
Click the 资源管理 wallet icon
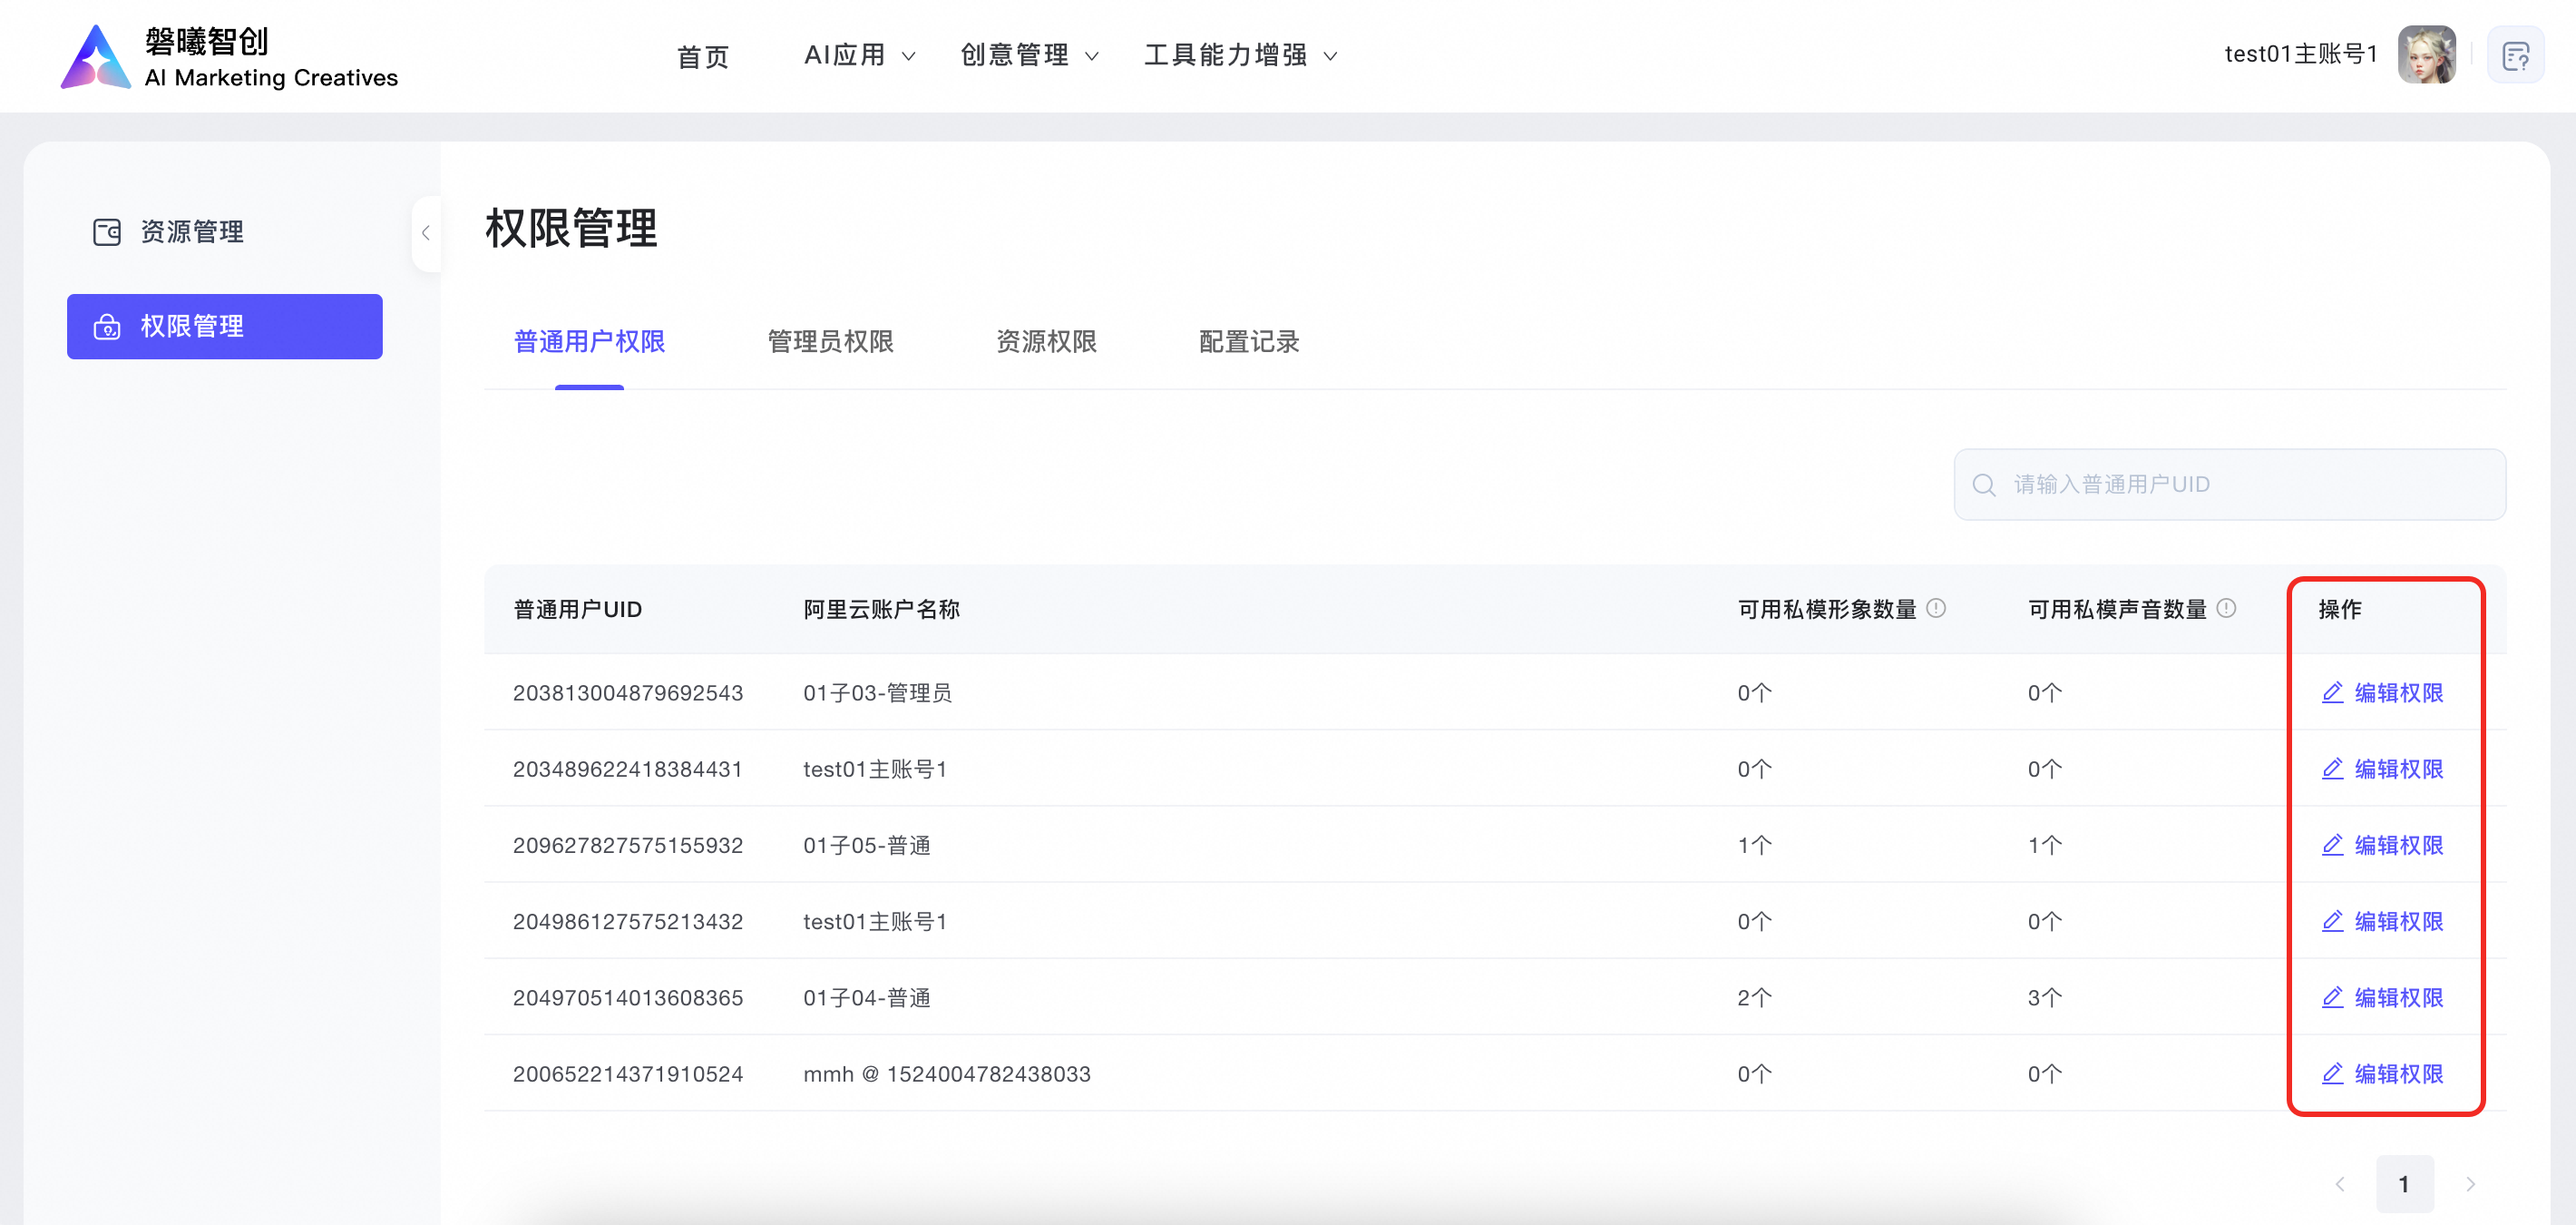[x=107, y=232]
